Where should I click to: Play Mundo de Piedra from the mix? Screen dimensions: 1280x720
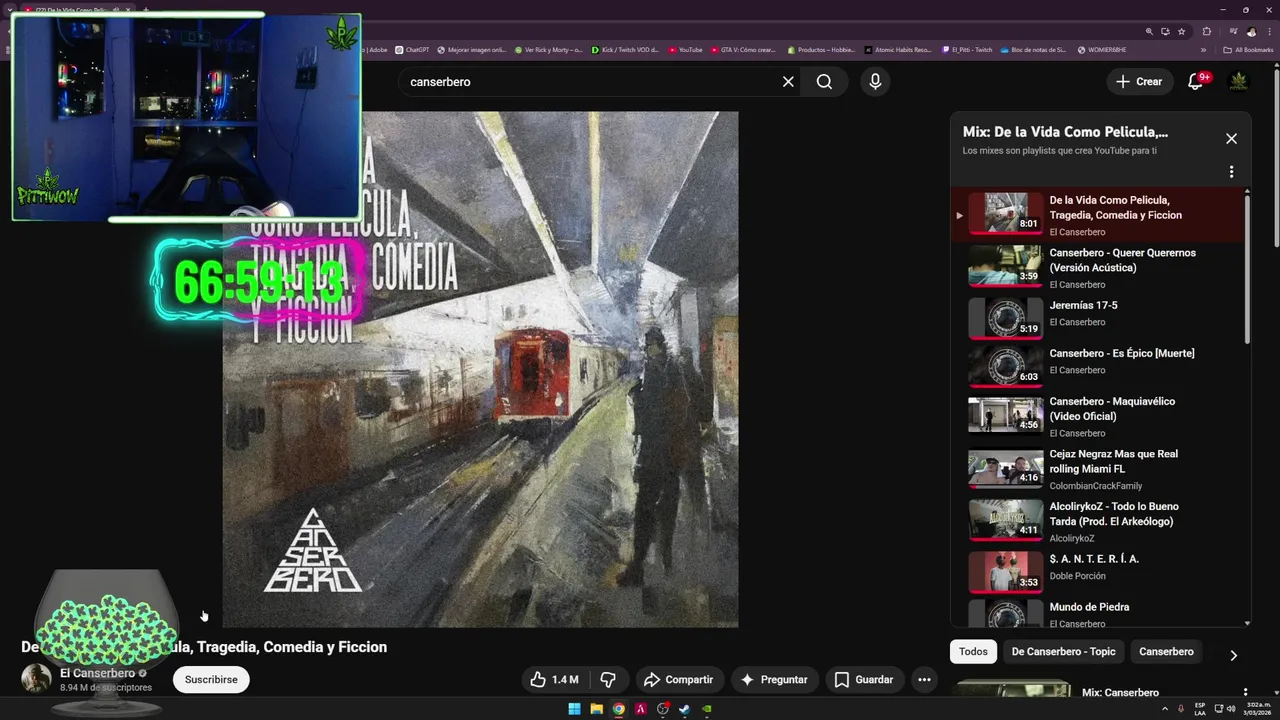tap(1098, 613)
